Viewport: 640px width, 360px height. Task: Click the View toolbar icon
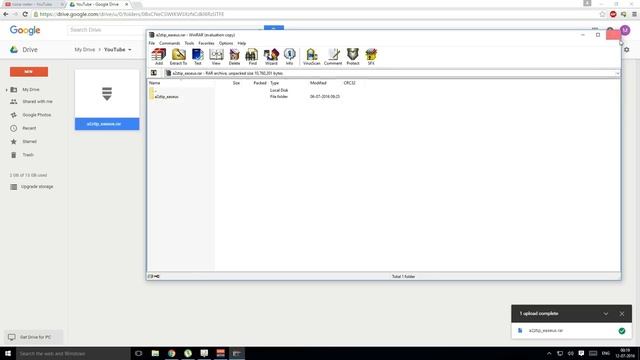point(216,56)
